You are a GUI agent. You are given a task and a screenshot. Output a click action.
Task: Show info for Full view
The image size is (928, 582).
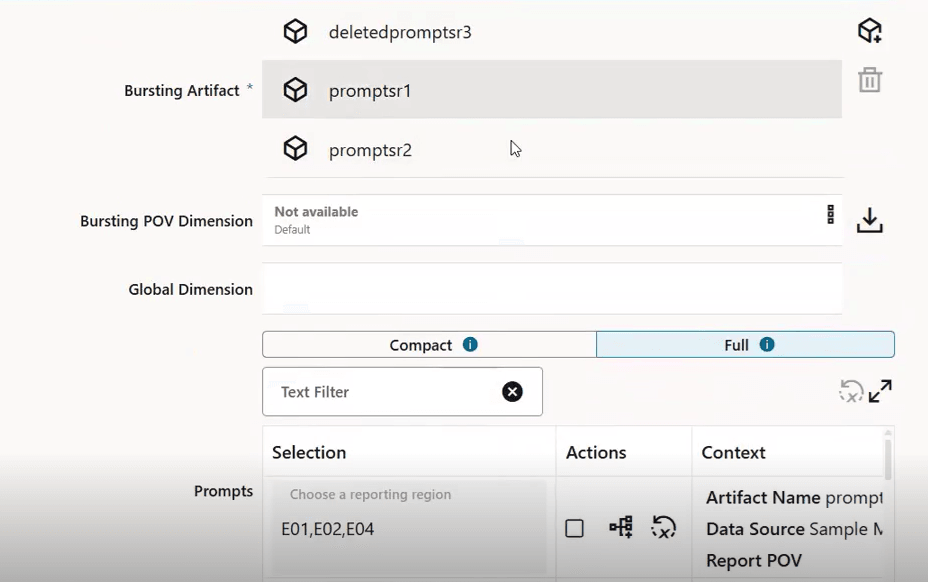coord(766,345)
